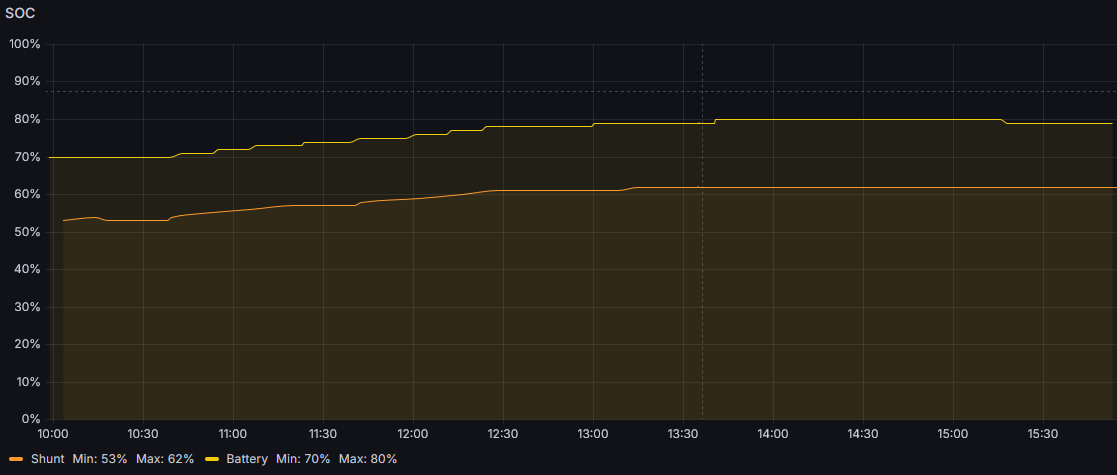
Task: Click the 11:00 time axis label
Action: (233, 433)
